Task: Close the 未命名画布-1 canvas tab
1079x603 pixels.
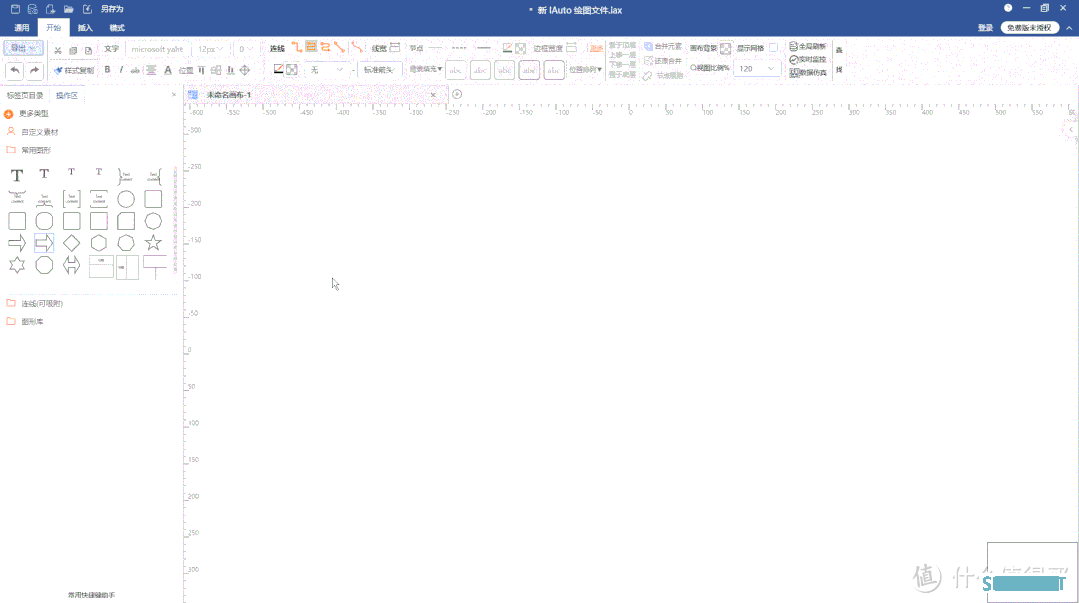Action: coord(433,95)
